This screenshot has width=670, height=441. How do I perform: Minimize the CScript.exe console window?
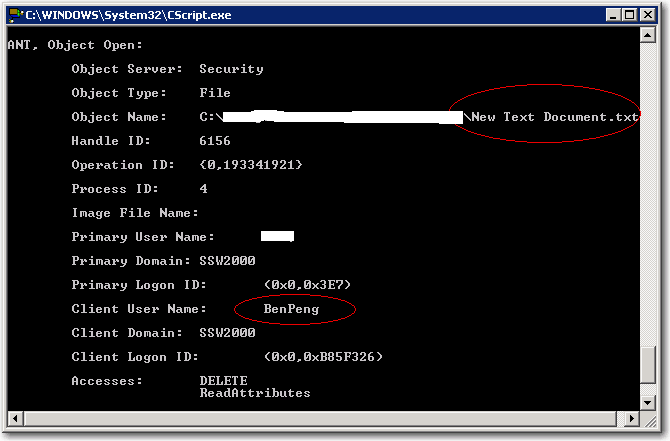[x=612, y=14]
